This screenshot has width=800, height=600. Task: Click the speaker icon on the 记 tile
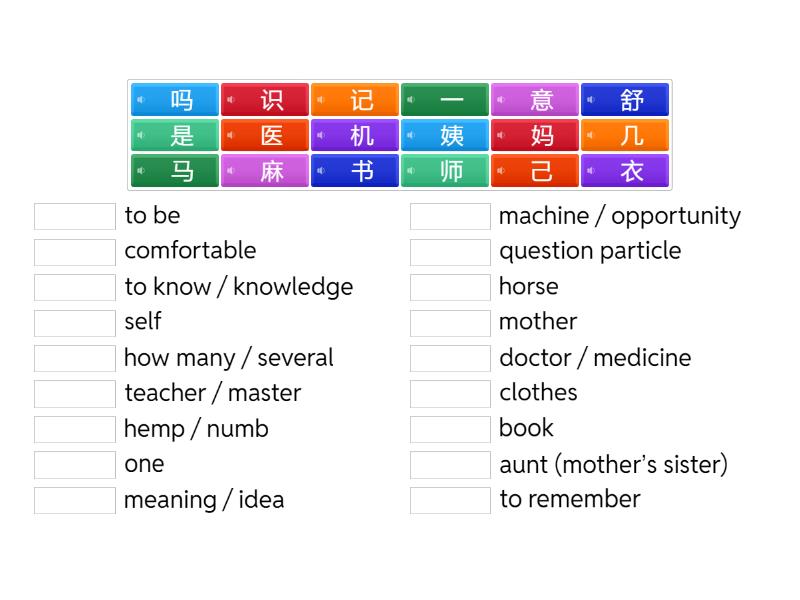pyautogui.click(x=321, y=100)
